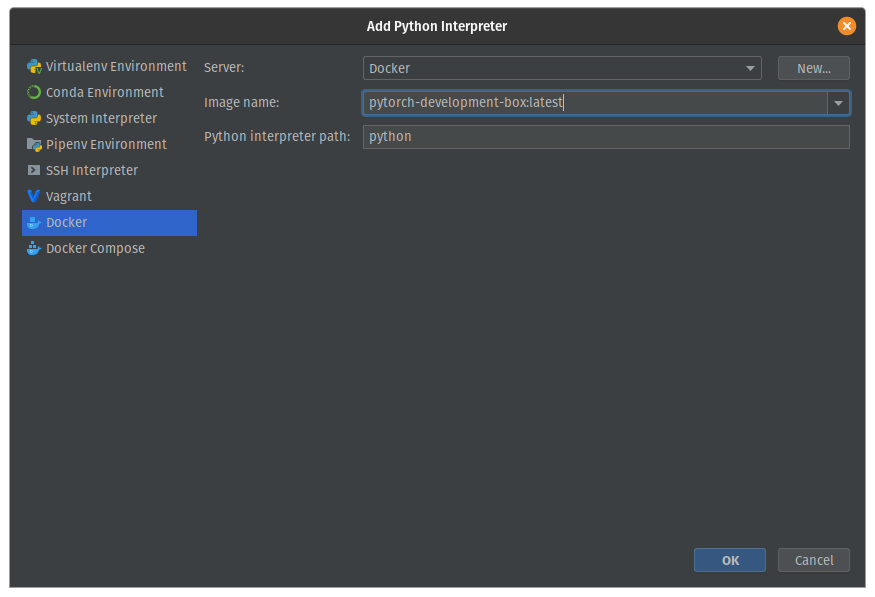Choose the "SSH Interpreter" label in the list
Image resolution: width=875 pixels, height=597 pixels.
pyautogui.click(x=92, y=171)
